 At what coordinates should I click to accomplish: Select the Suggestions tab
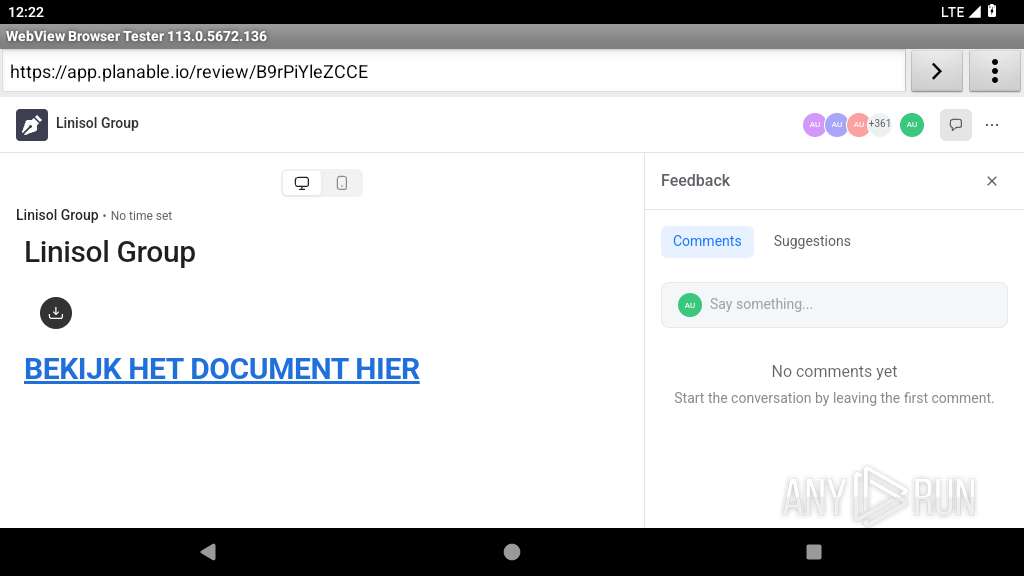click(812, 241)
